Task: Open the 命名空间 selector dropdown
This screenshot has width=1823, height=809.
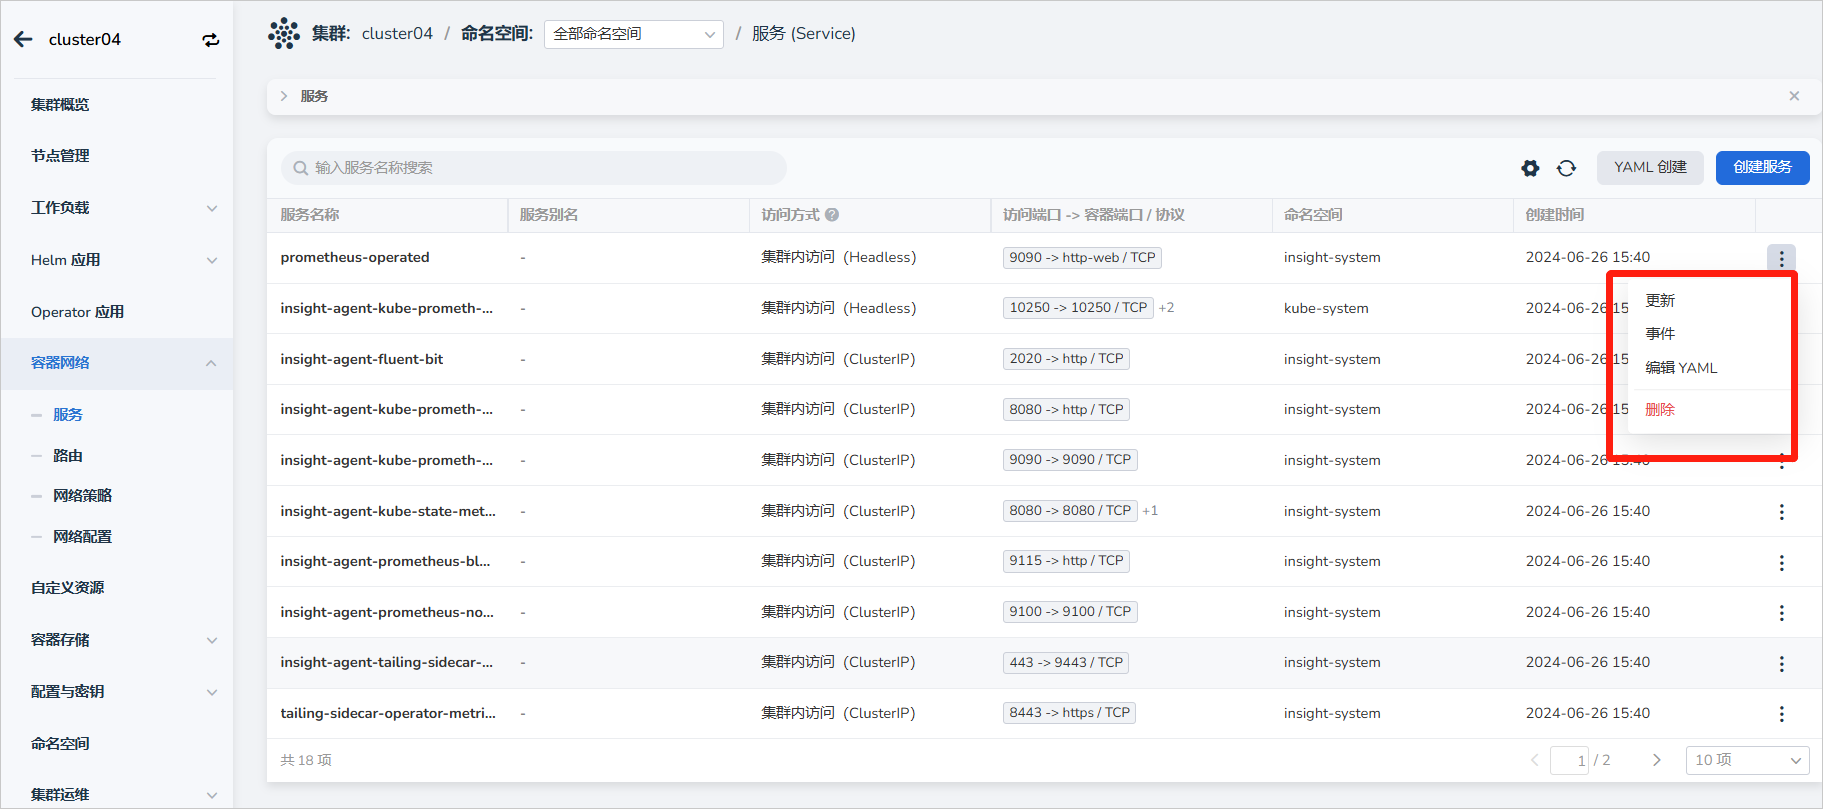Action: tap(634, 34)
